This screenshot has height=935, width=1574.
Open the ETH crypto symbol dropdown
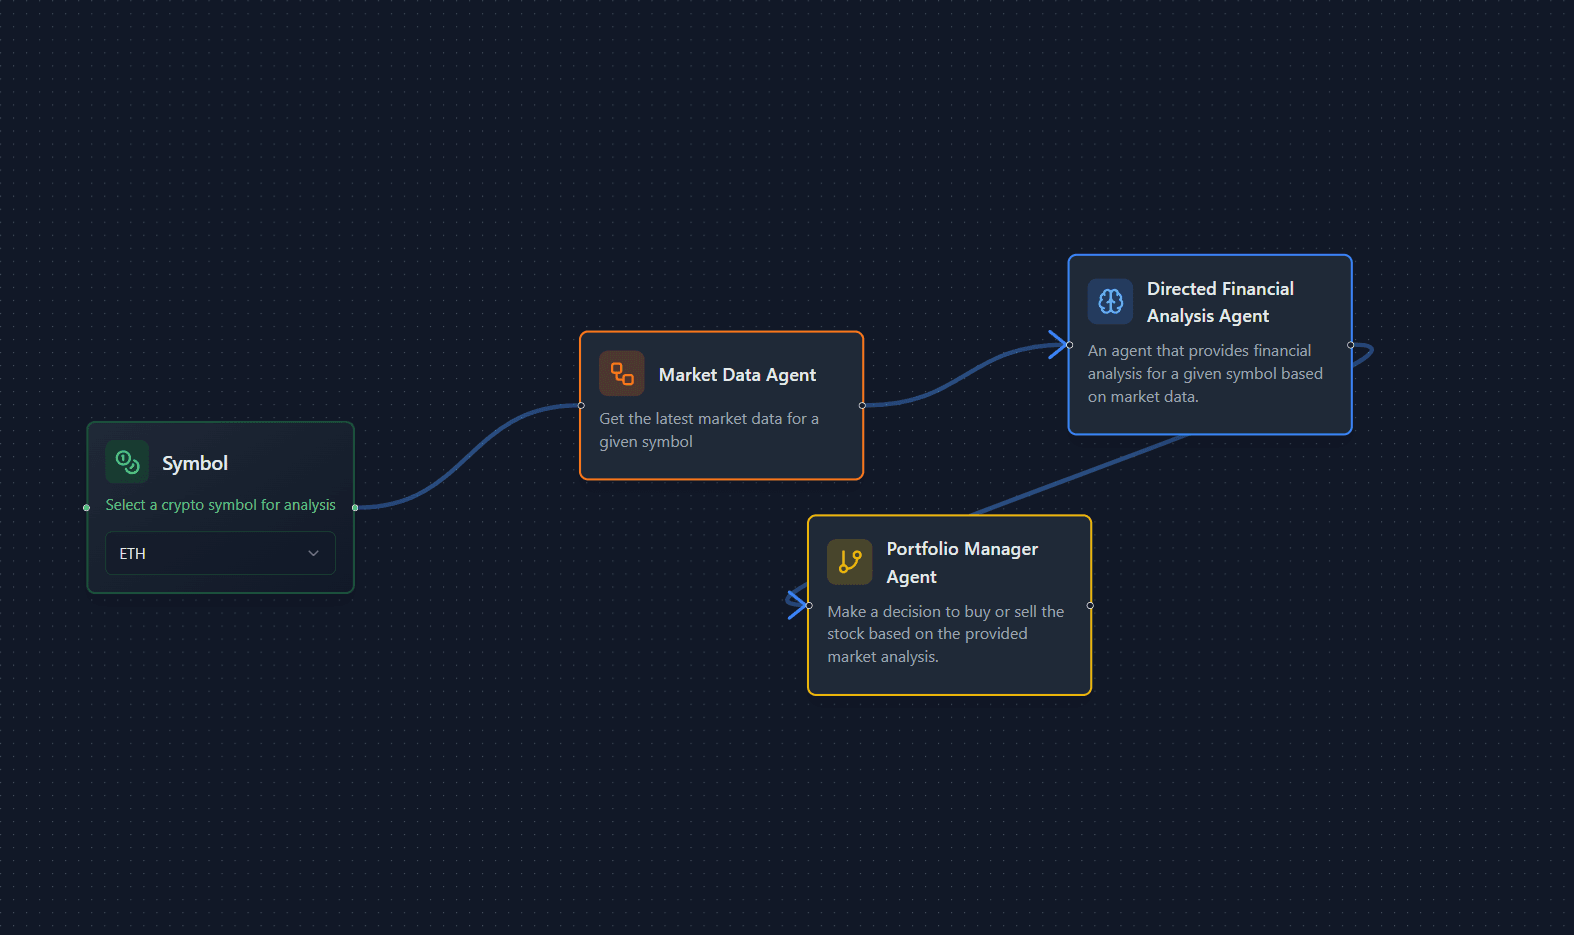coord(220,553)
